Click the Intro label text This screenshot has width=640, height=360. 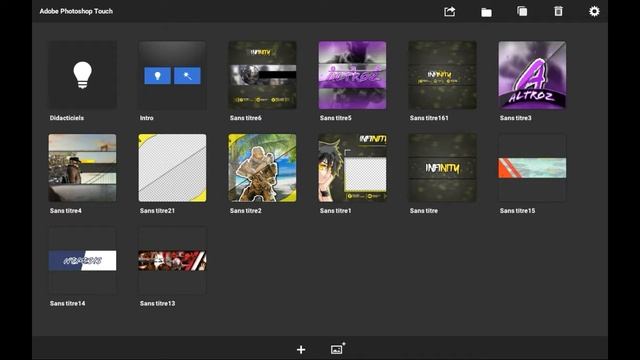pyautogui.click(x=147, y=118)
